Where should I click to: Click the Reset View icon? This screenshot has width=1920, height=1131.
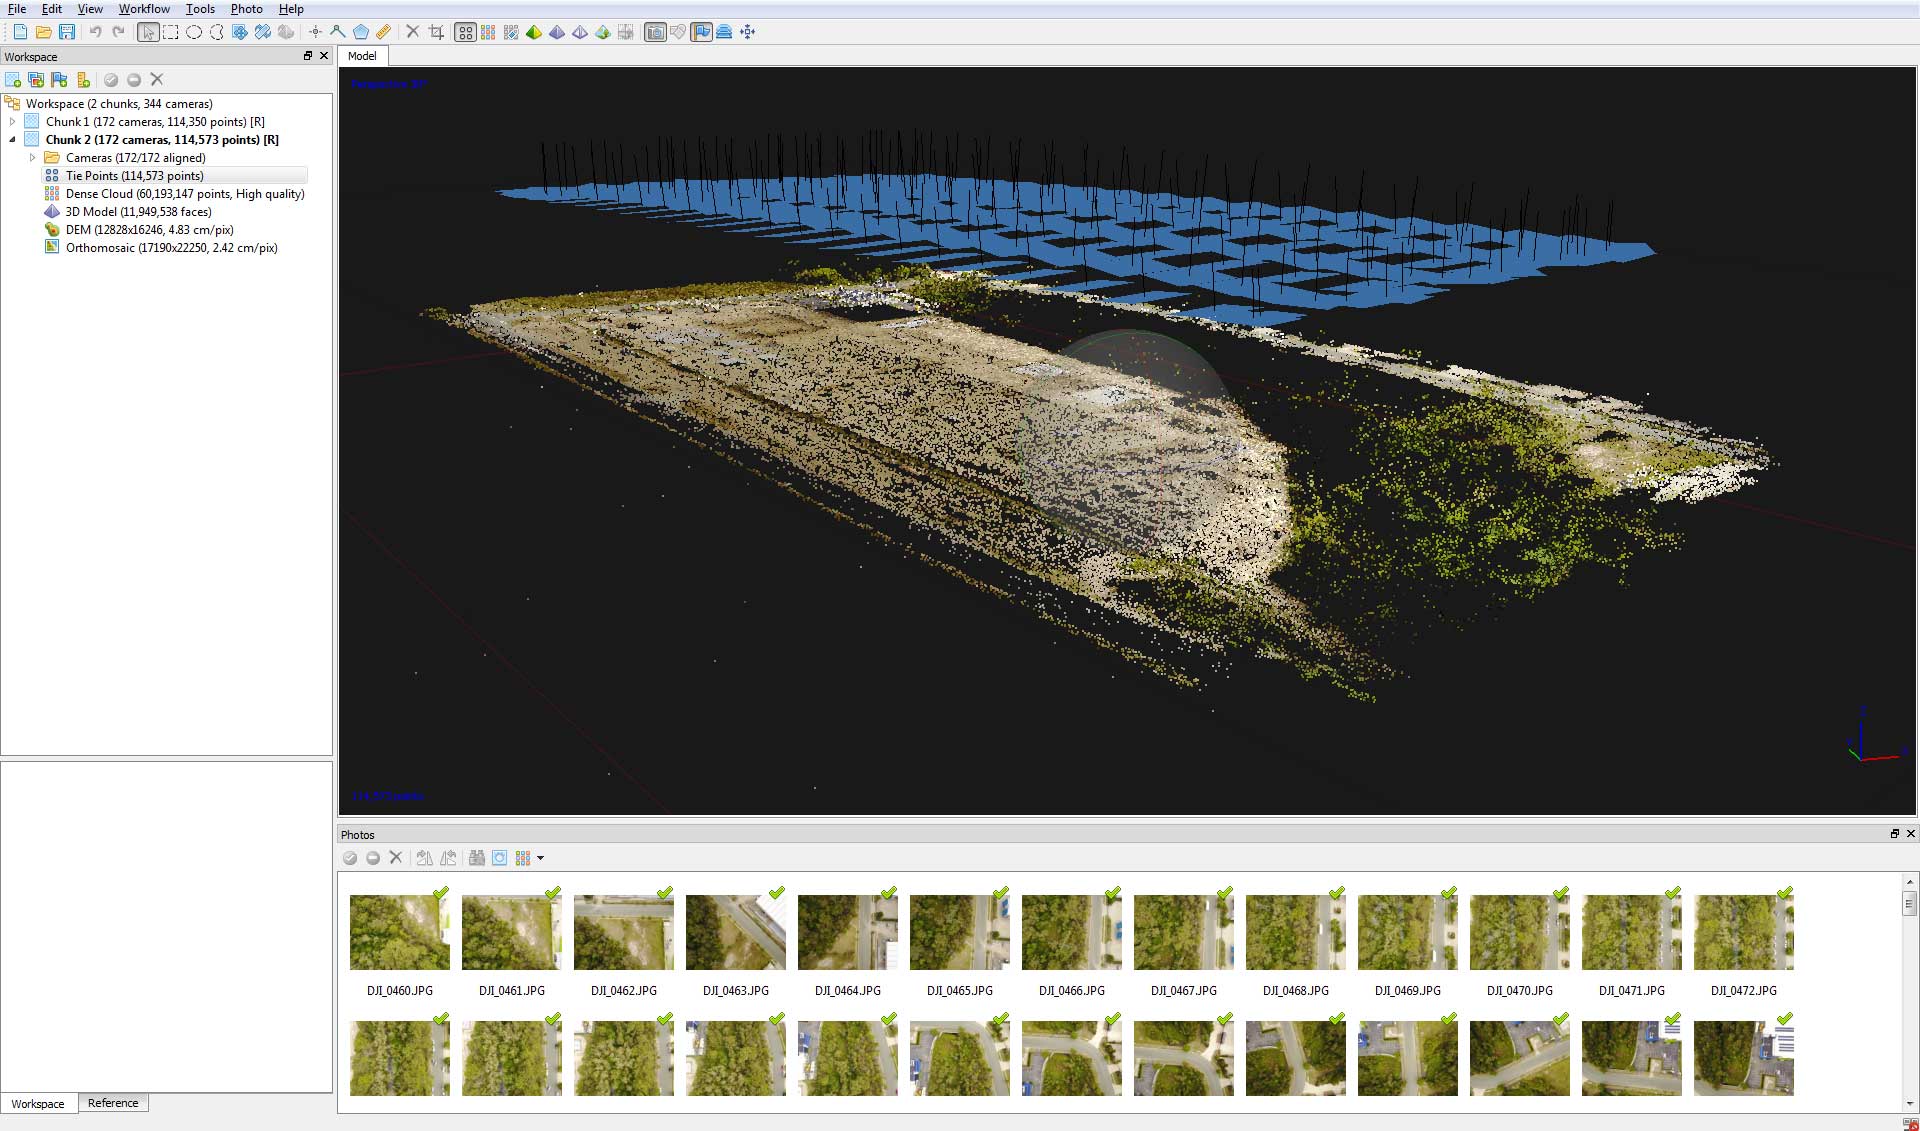tap(748, 32)
